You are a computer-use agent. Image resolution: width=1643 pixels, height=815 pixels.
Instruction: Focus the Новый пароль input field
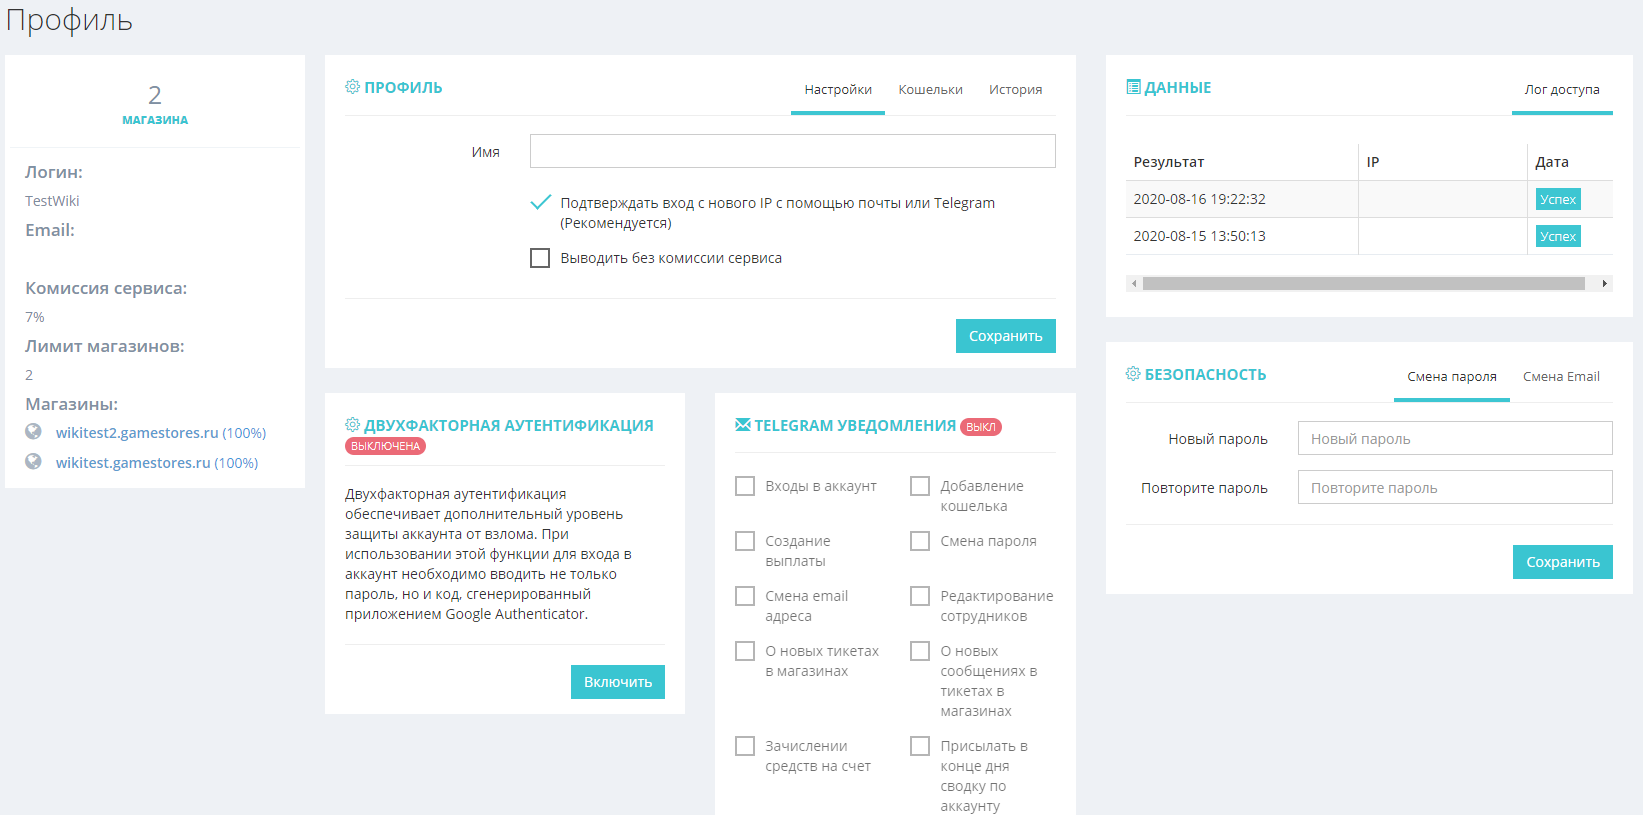point(1454,438)
